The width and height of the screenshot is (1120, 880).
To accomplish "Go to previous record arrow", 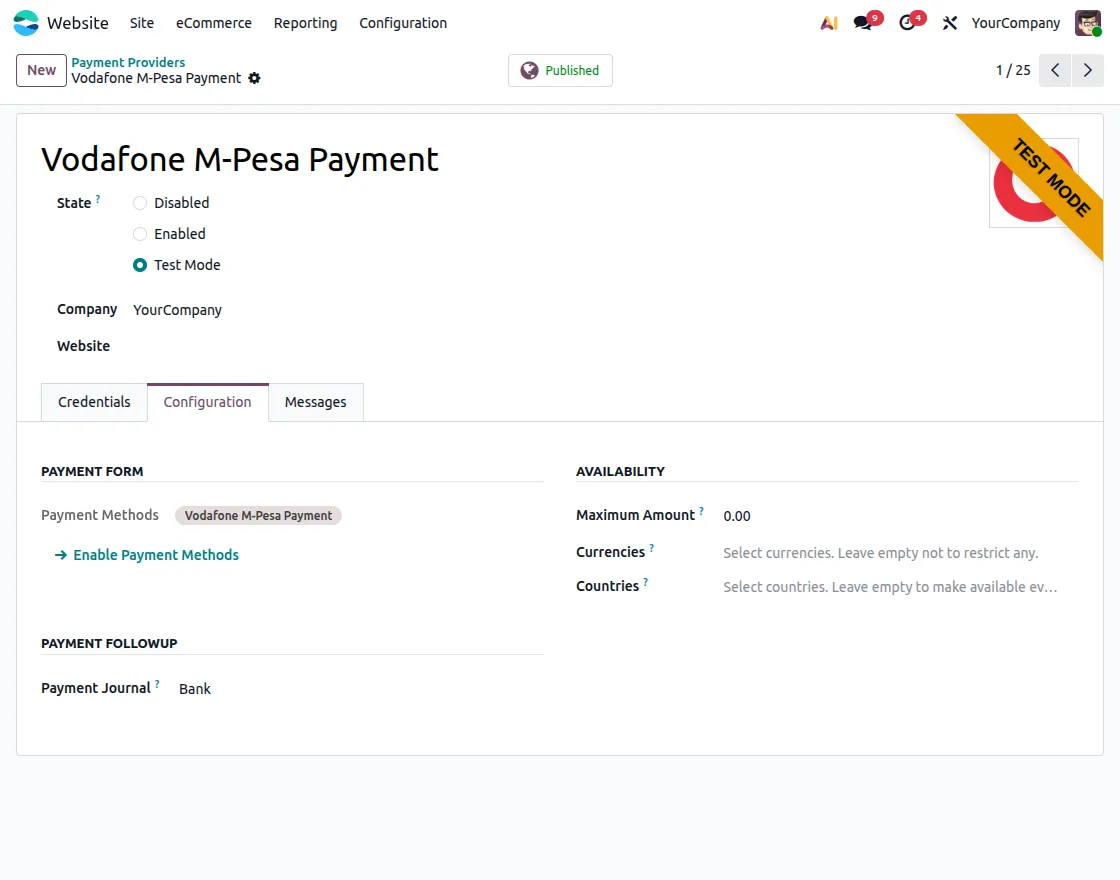I will [x=1055, y=70].
